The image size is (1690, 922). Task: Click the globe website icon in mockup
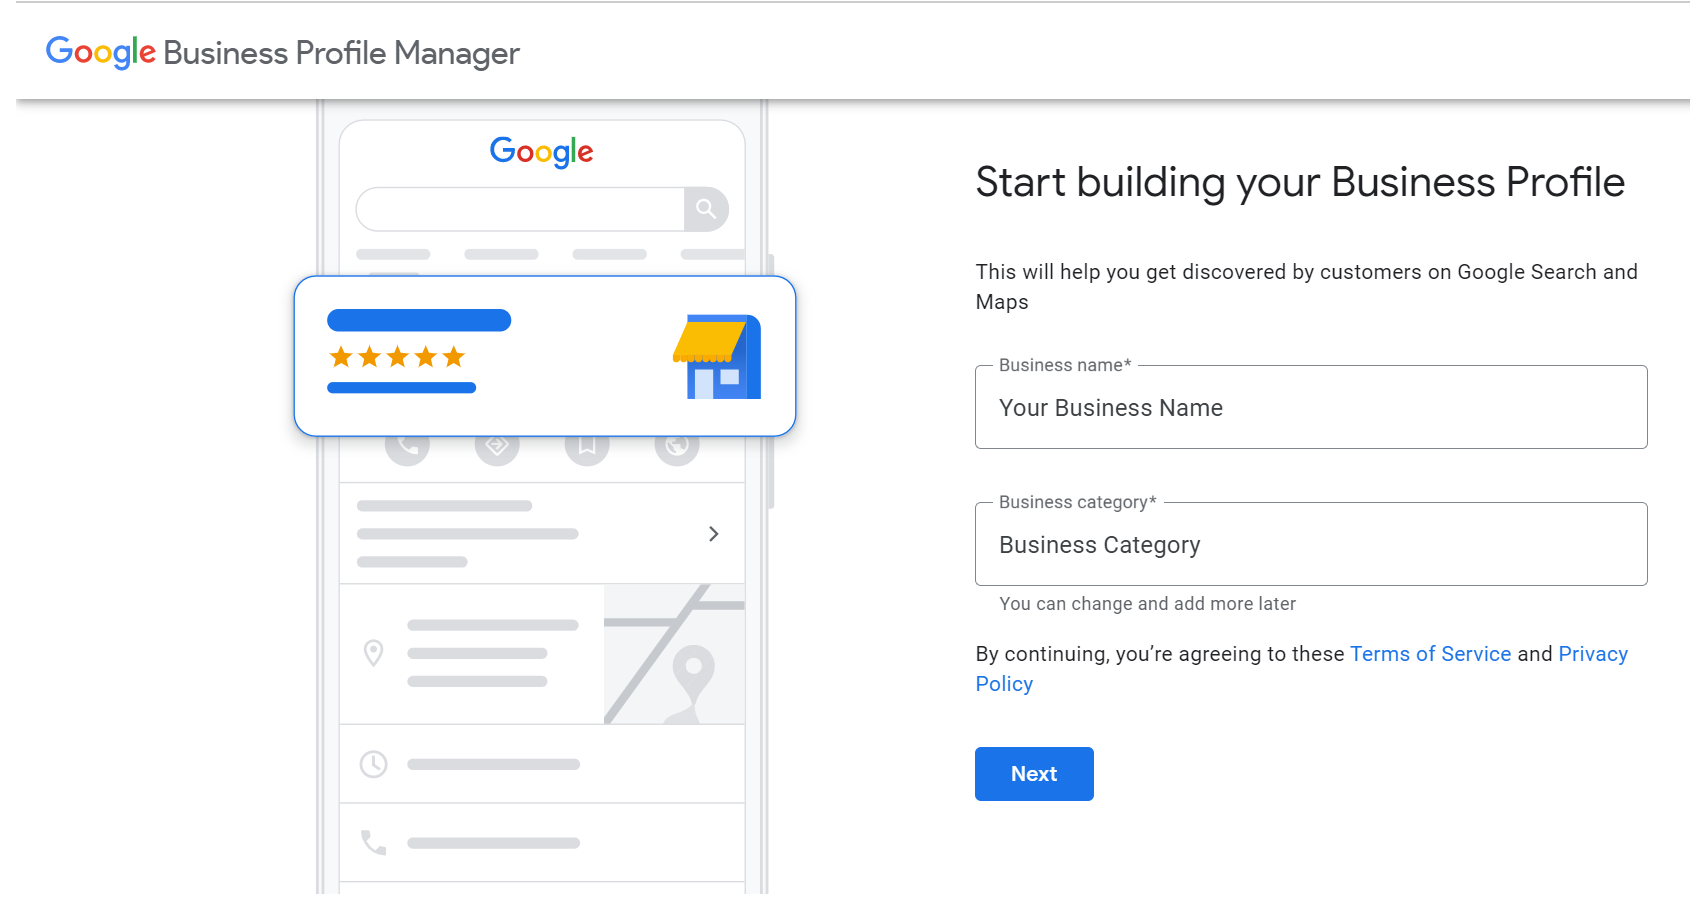[x=677, y=446]
